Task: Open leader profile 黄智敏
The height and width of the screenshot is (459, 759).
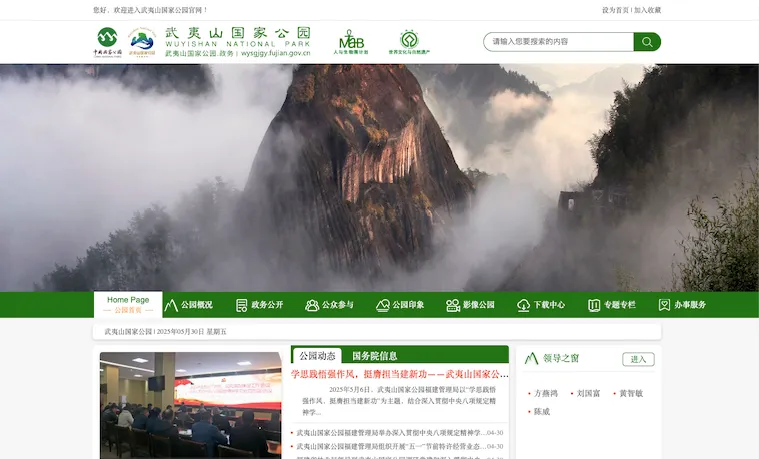Action: click(631, 394)
